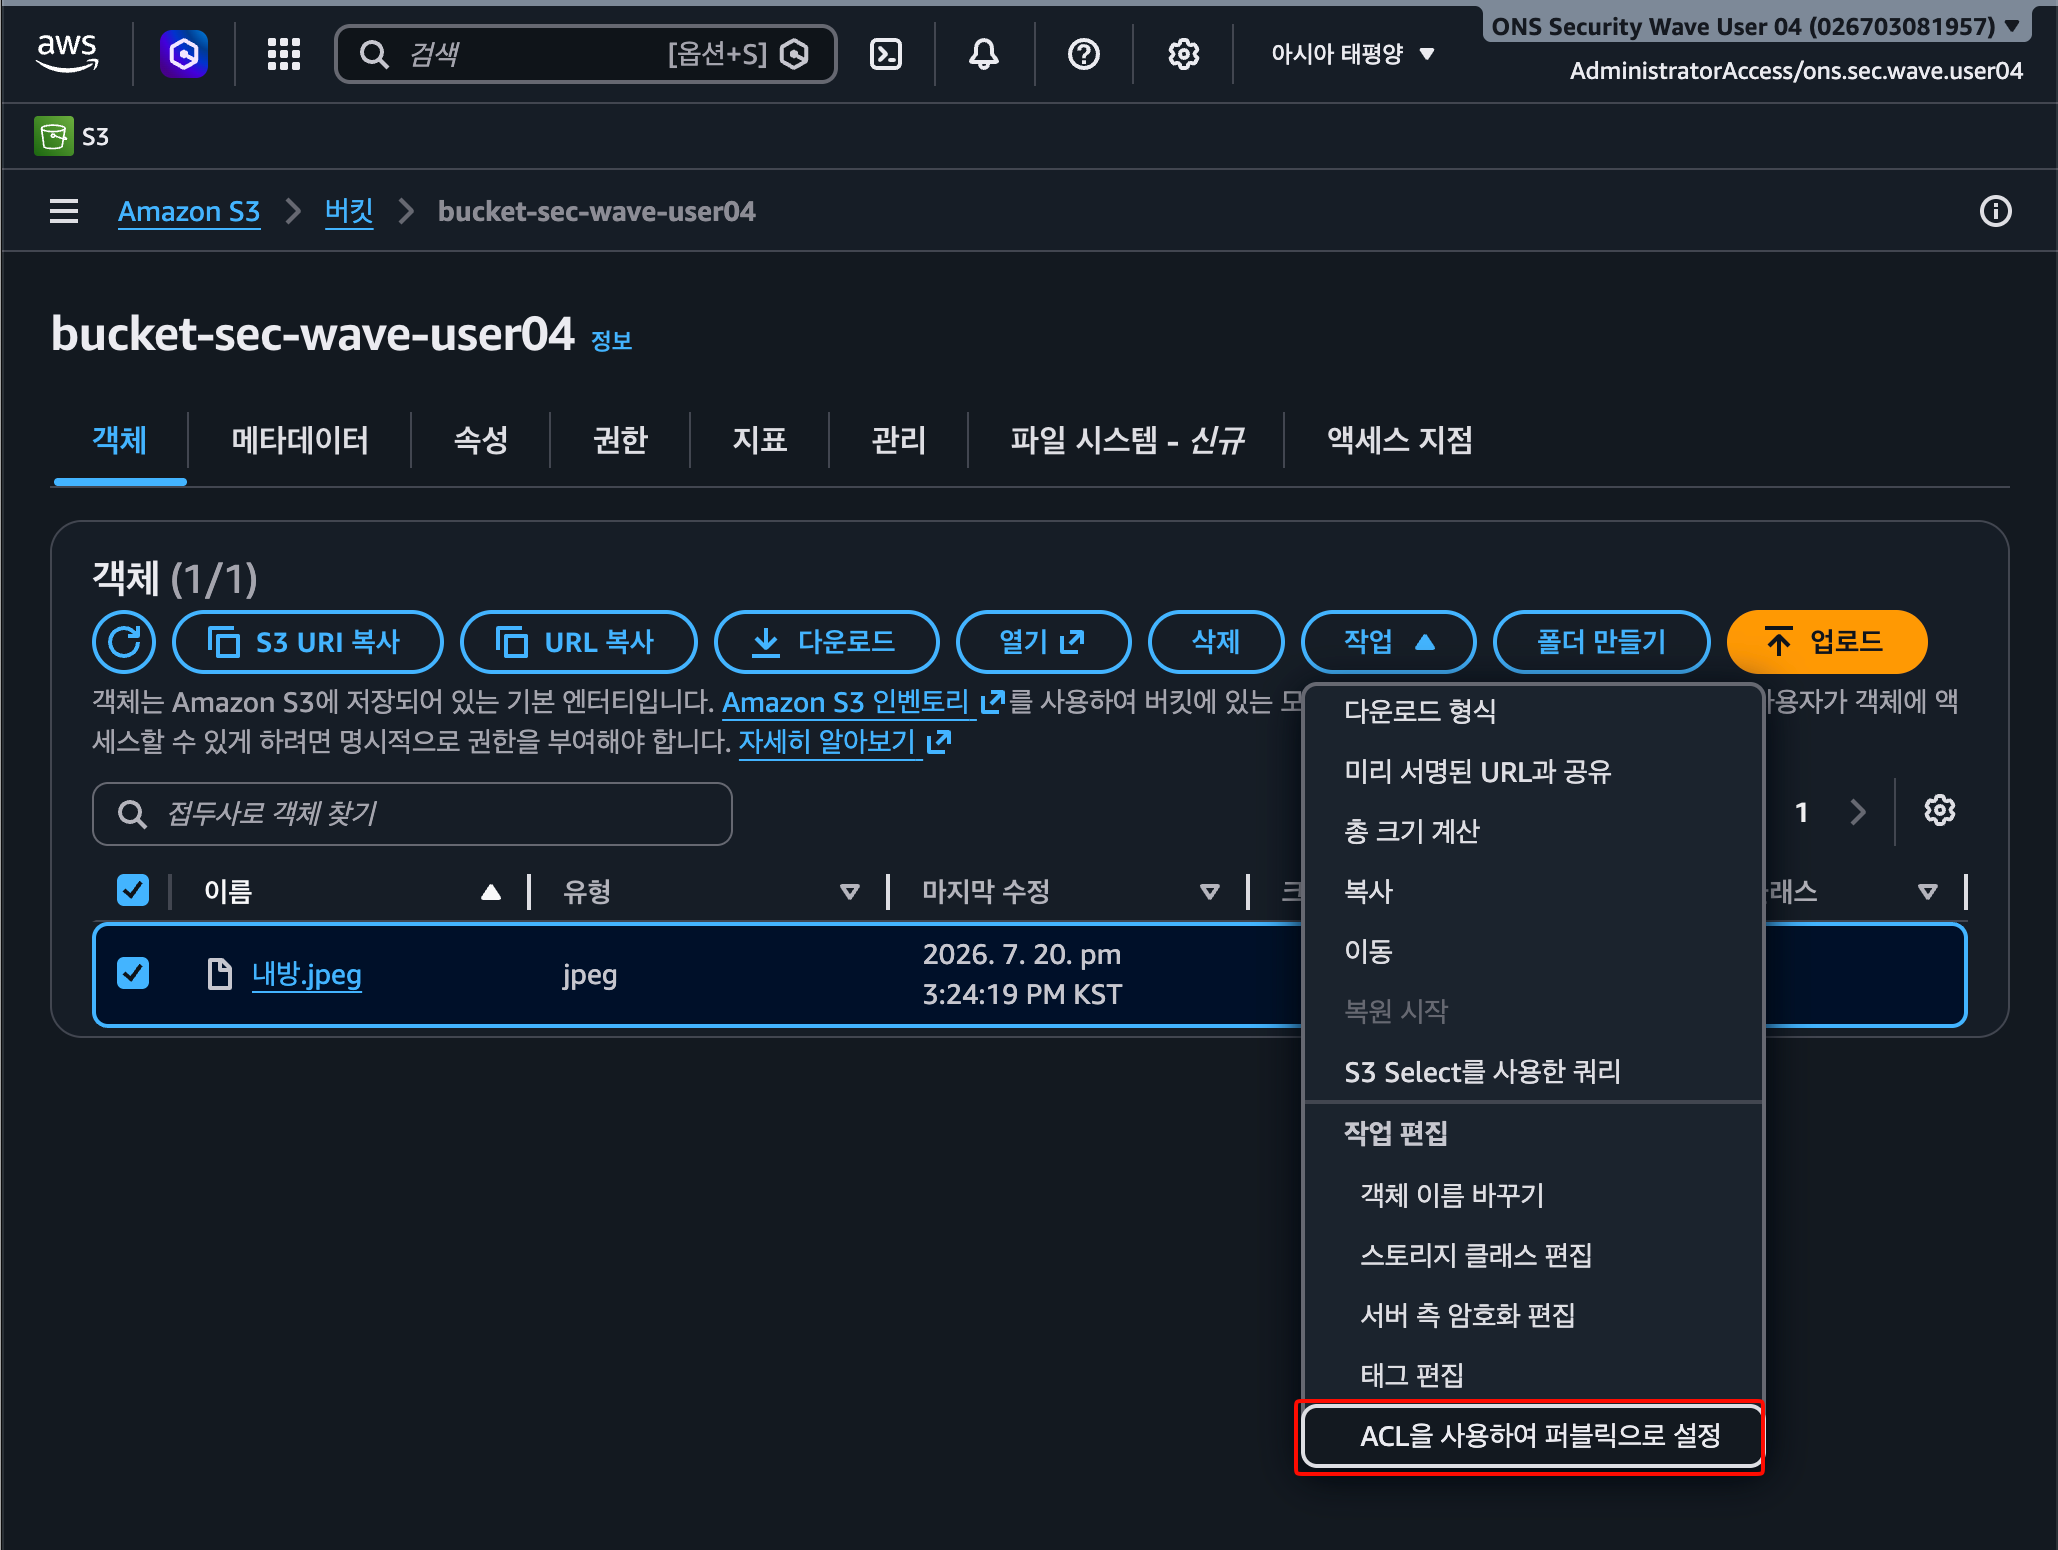Collapse the 작업 actions dropdown

(1388, 642)
